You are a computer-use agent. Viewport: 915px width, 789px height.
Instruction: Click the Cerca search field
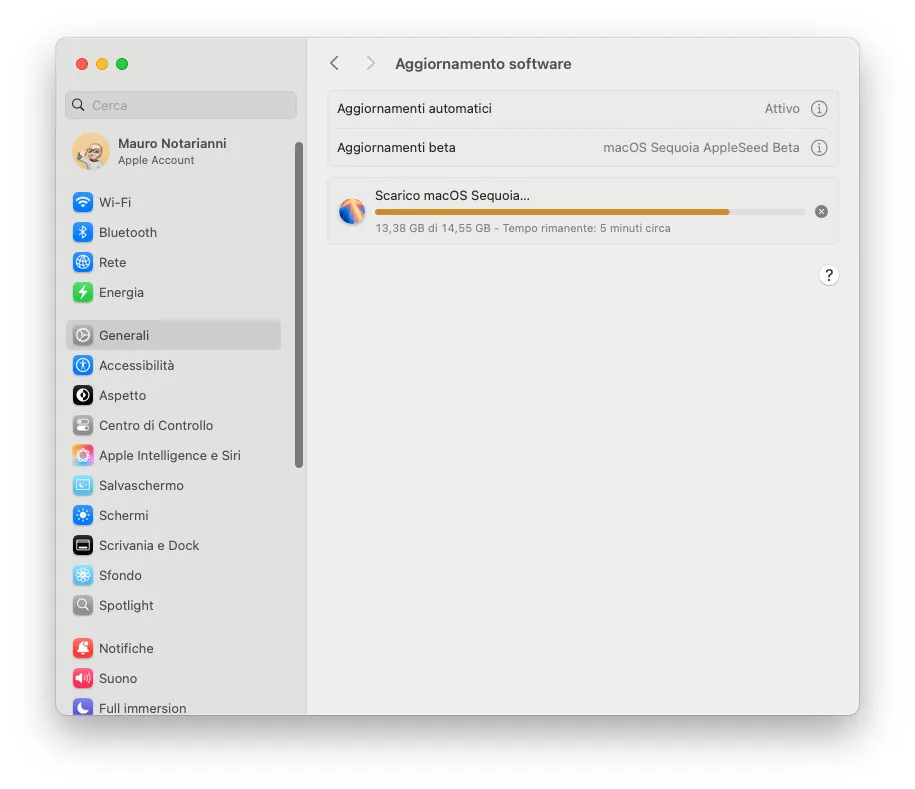(x=180, y=105)
